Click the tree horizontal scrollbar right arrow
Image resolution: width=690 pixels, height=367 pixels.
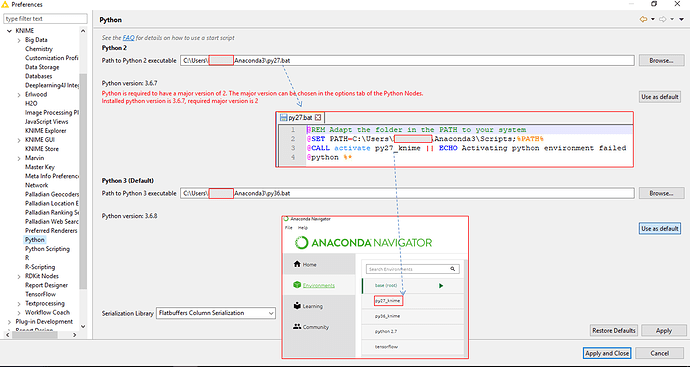coord(74,335)
